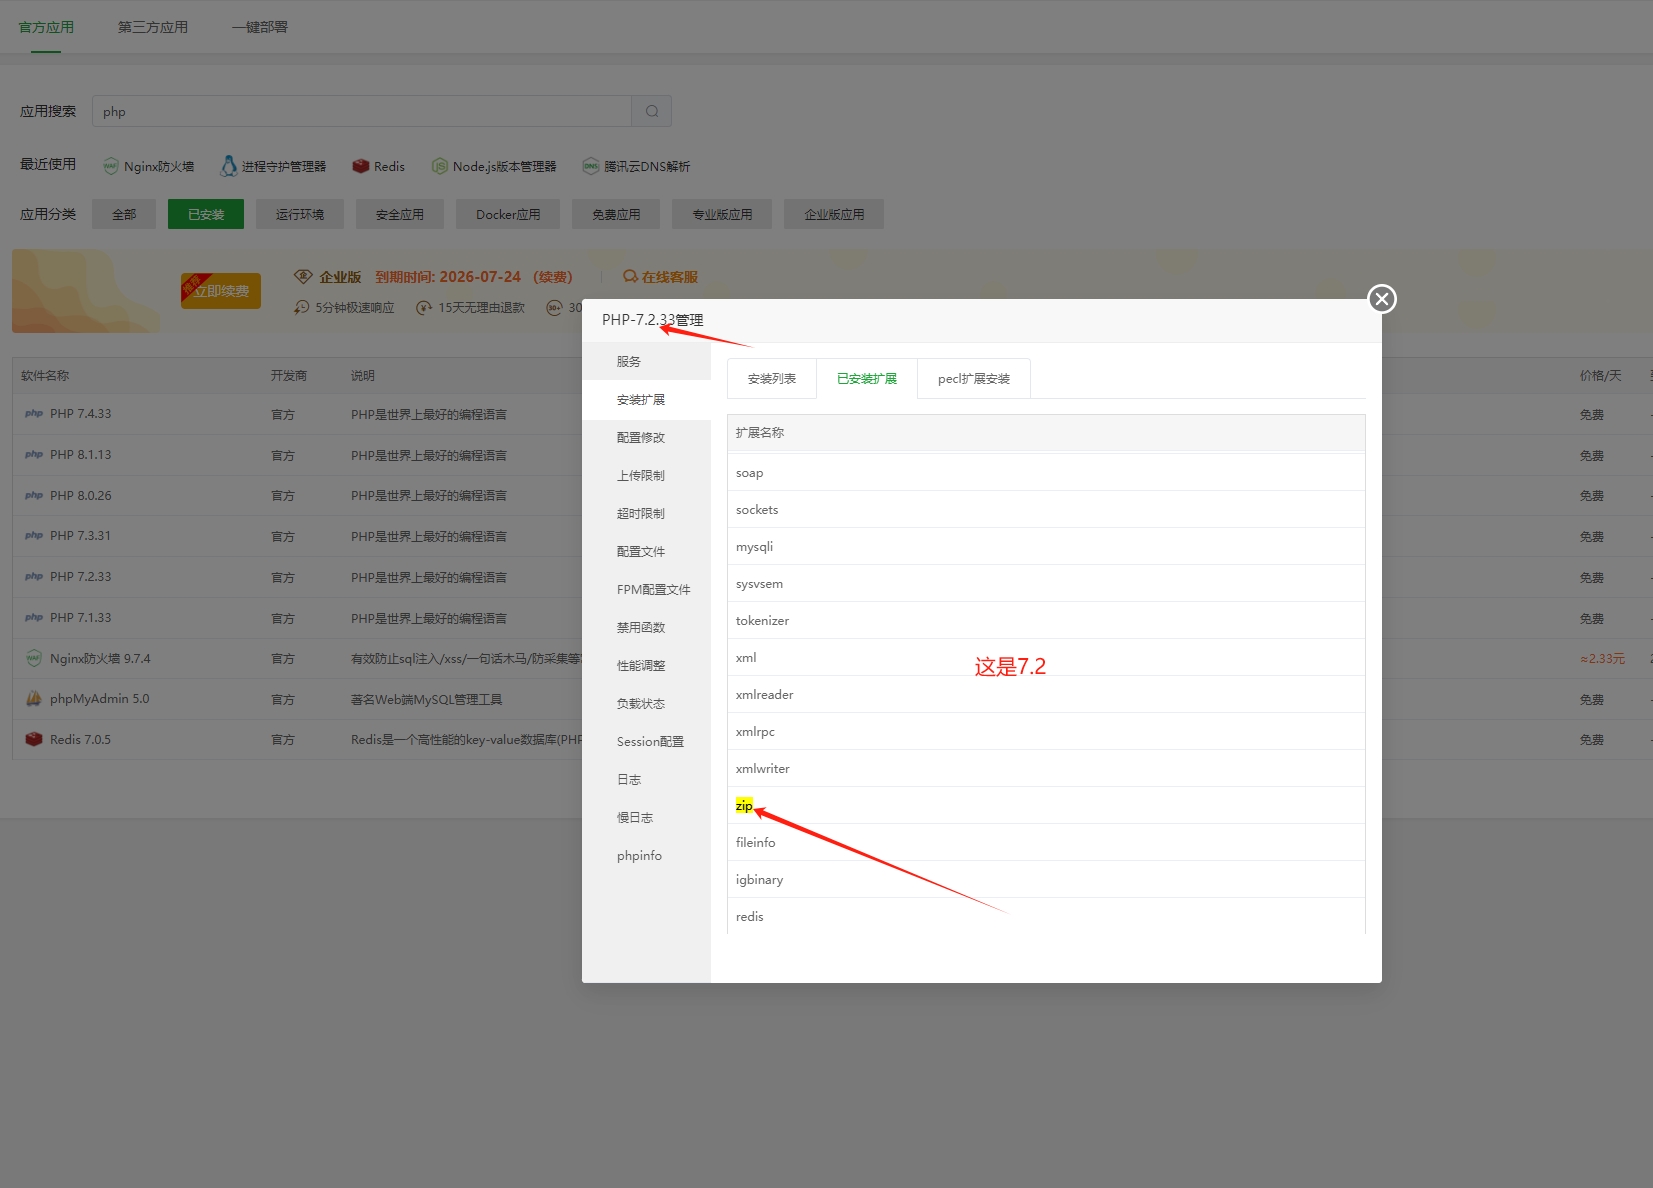Screen dimensions: 1653x1188
Task: Select FPM配置文件 in the sidebar
Action: [654, 589]
